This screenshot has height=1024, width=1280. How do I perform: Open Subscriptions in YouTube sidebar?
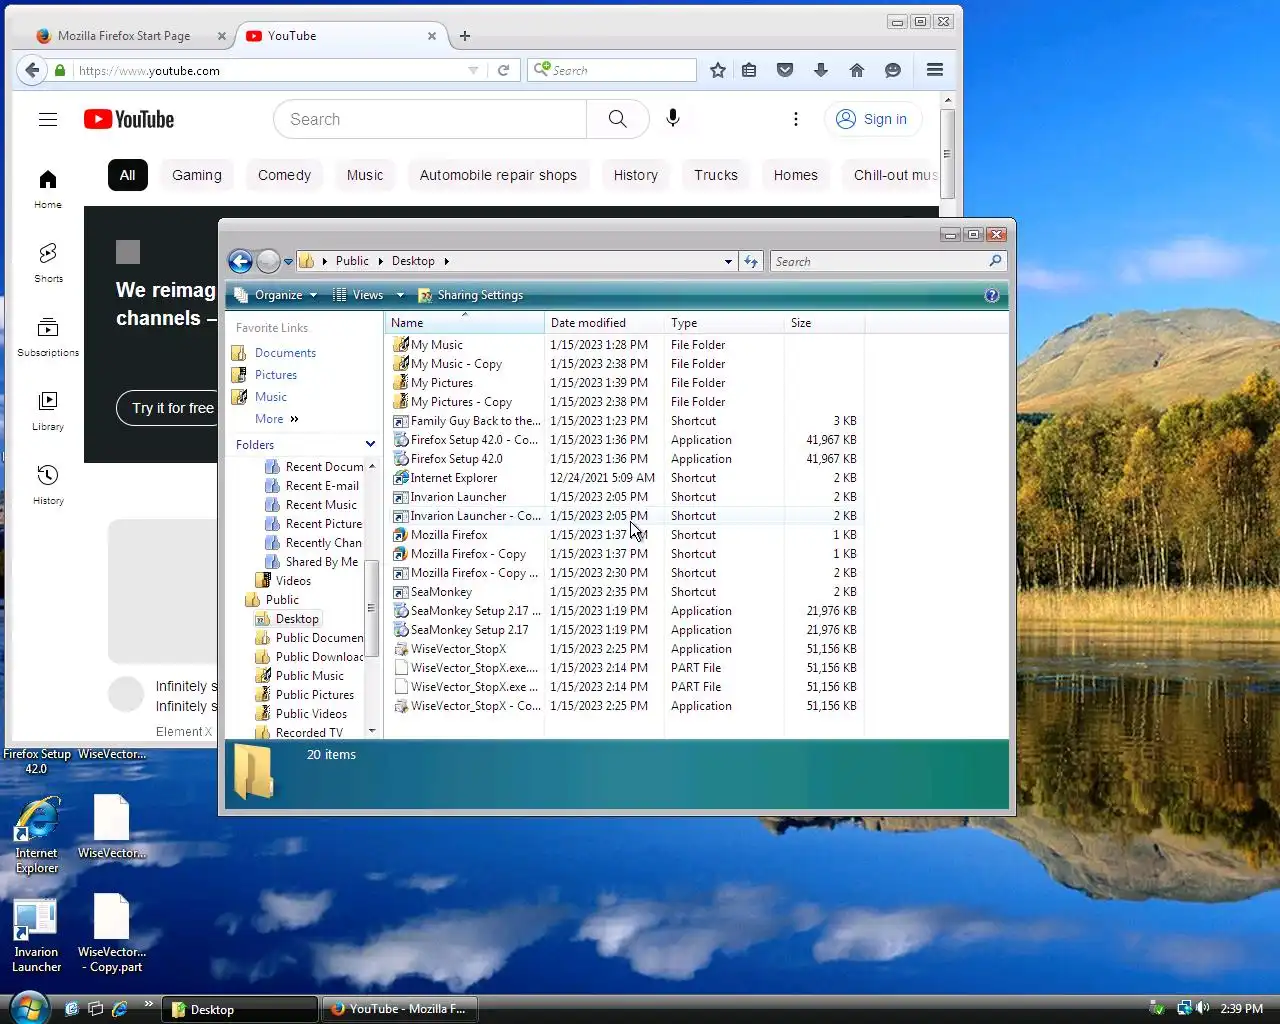(48, 337)
